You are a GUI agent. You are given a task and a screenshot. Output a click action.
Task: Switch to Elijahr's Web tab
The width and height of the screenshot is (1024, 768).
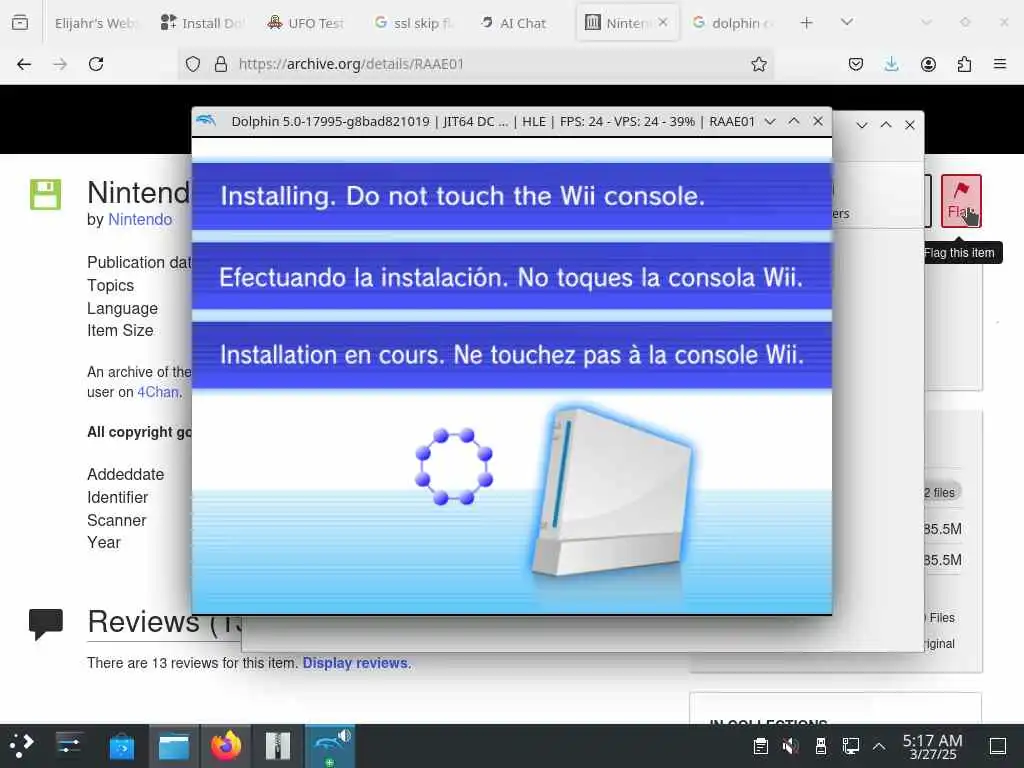tap(95, 23)
